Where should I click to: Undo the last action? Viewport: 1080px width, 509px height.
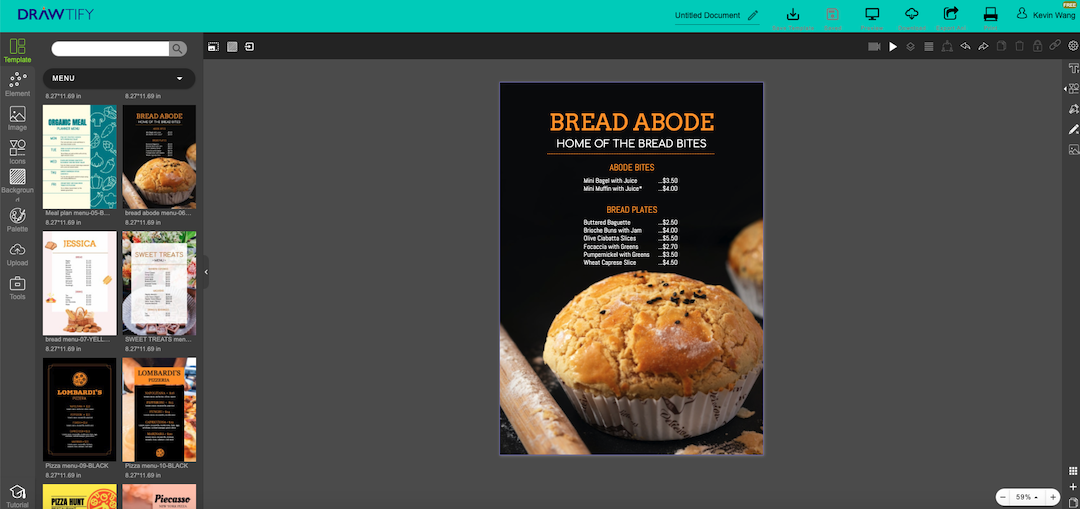tap(965, 47)
